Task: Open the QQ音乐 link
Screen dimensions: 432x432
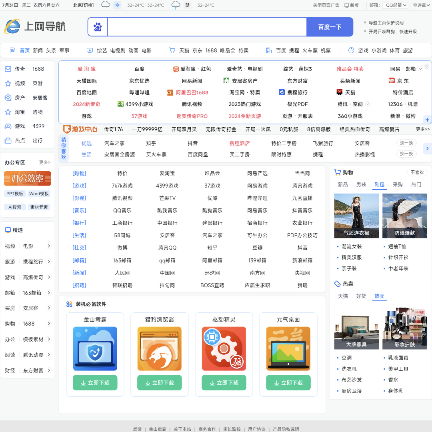Action: (122, 210)
